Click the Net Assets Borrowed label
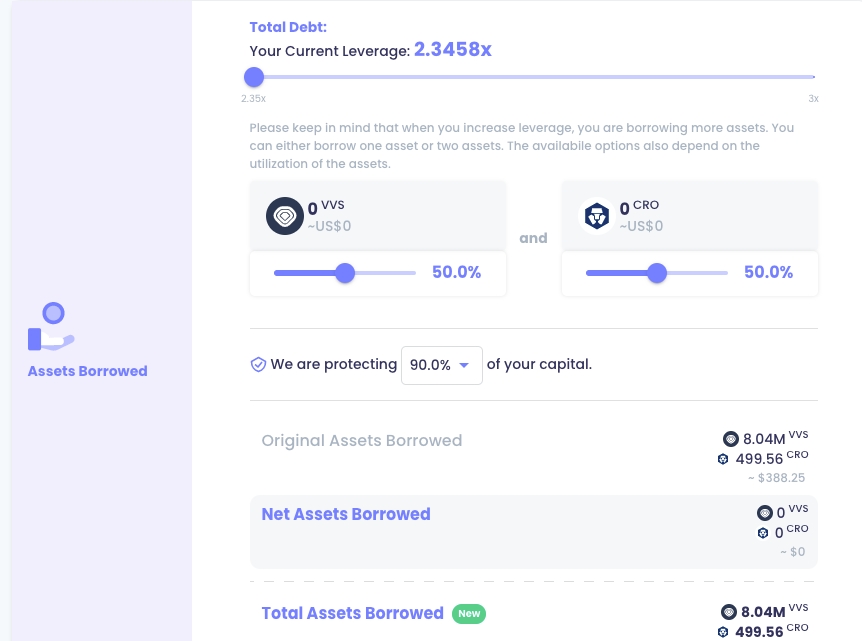The height and width of the screenshot is (641, 862). 346,514
